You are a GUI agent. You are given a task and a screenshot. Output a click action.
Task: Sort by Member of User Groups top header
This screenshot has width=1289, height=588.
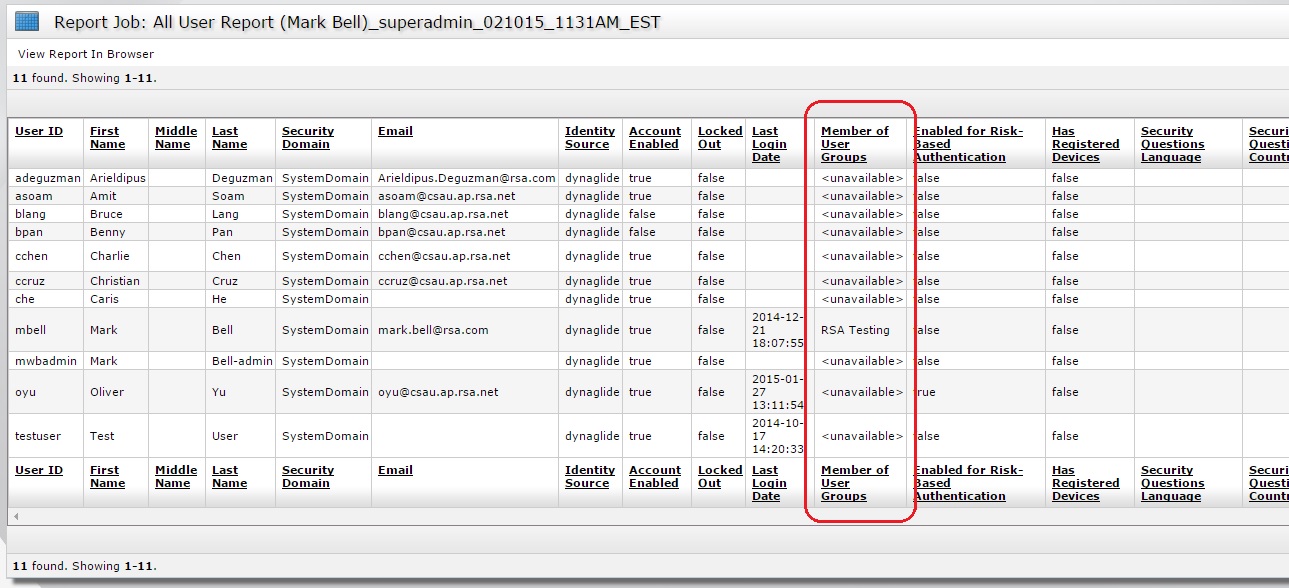pyautogui.click(x=855, y=144)
